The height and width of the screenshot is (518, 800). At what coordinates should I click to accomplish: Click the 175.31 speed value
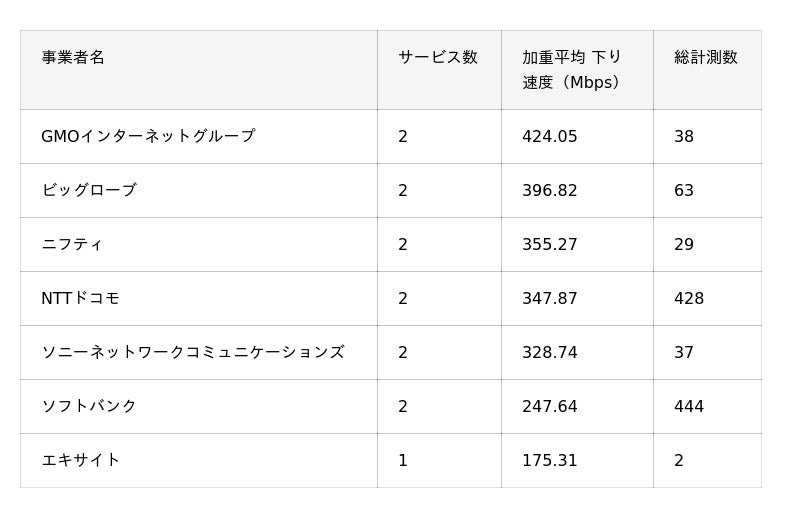(549, 460)
